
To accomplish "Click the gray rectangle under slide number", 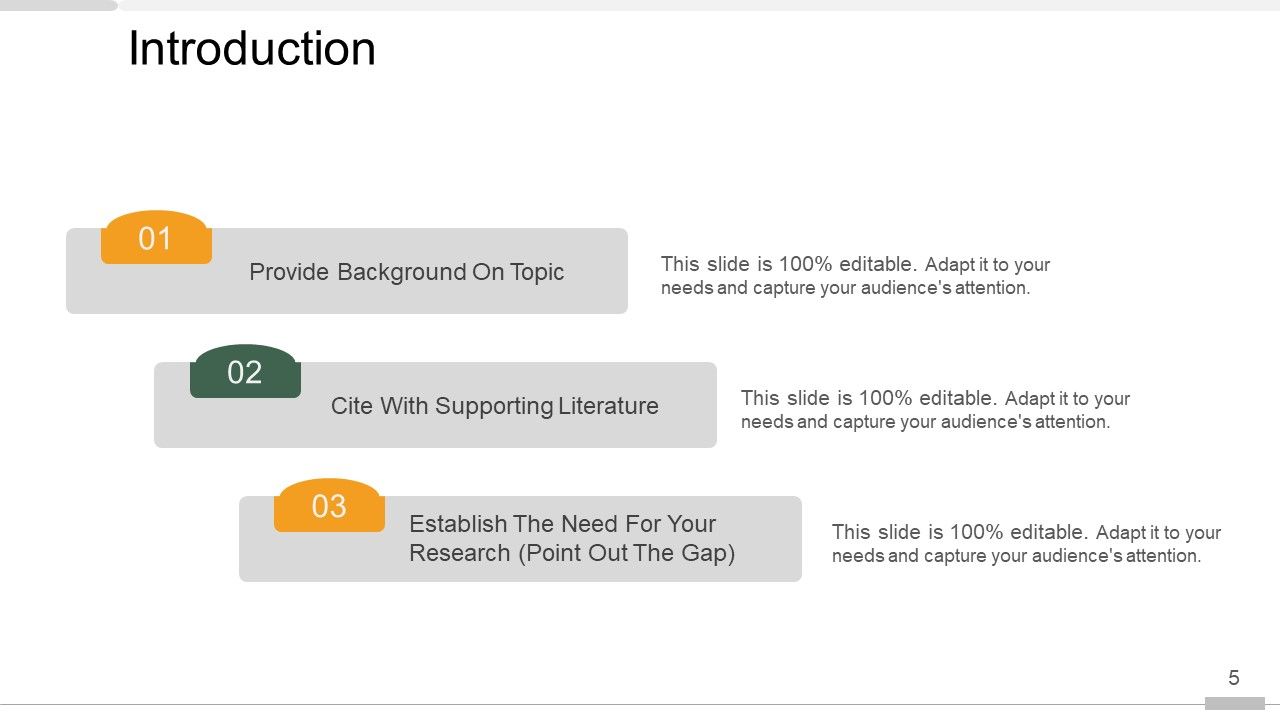I will point(1234,704).
